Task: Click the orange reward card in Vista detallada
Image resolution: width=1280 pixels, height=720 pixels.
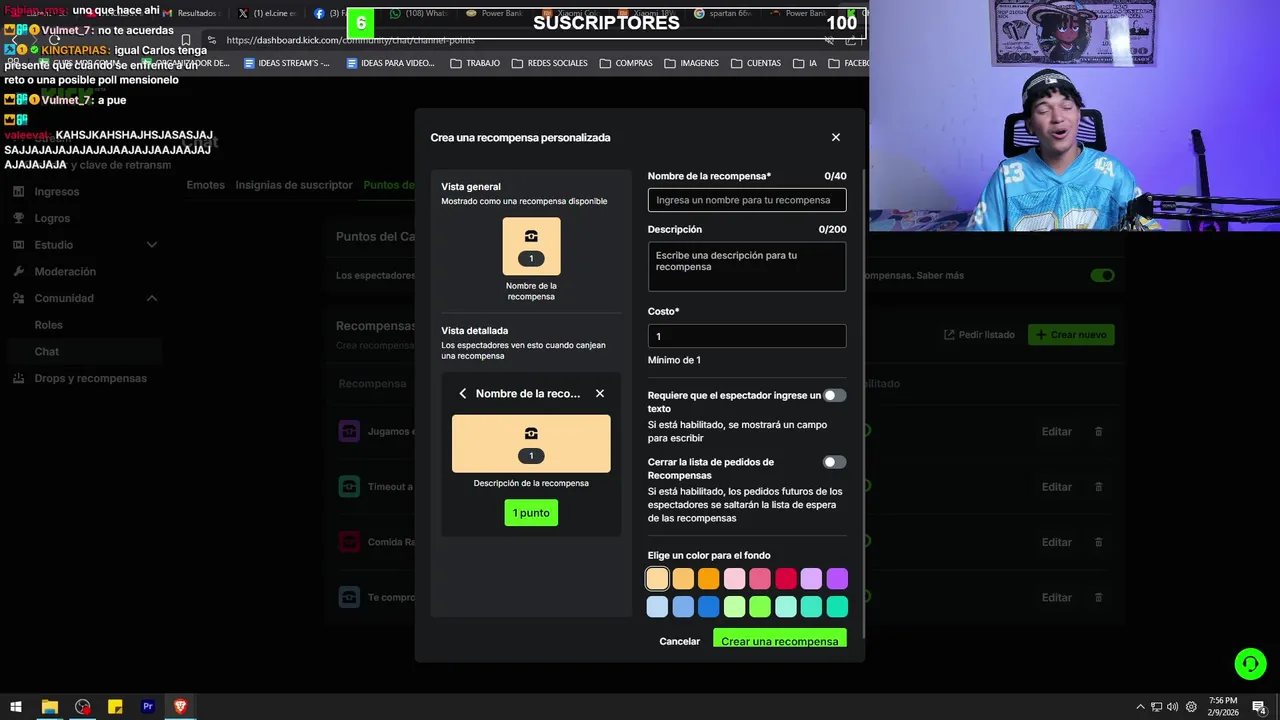Action: pyautogui.click(x=531, y=443)
